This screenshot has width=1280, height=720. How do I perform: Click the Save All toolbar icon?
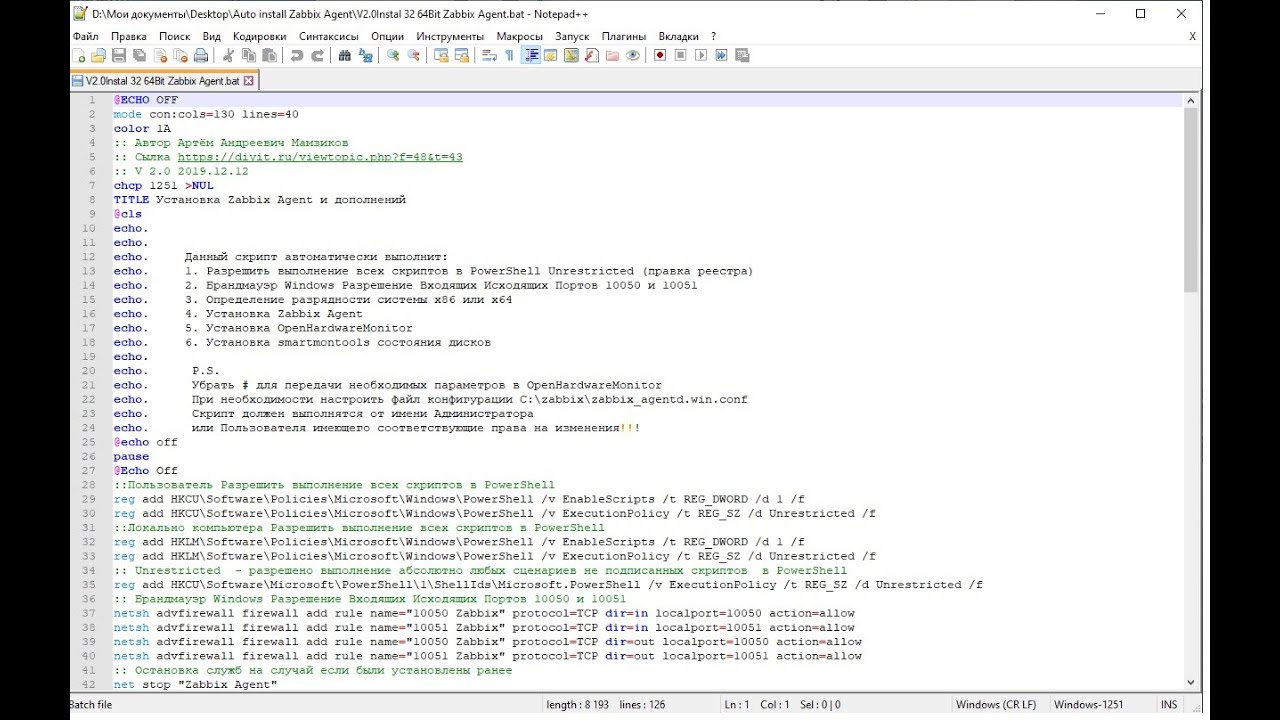click(x=139, y=56)
